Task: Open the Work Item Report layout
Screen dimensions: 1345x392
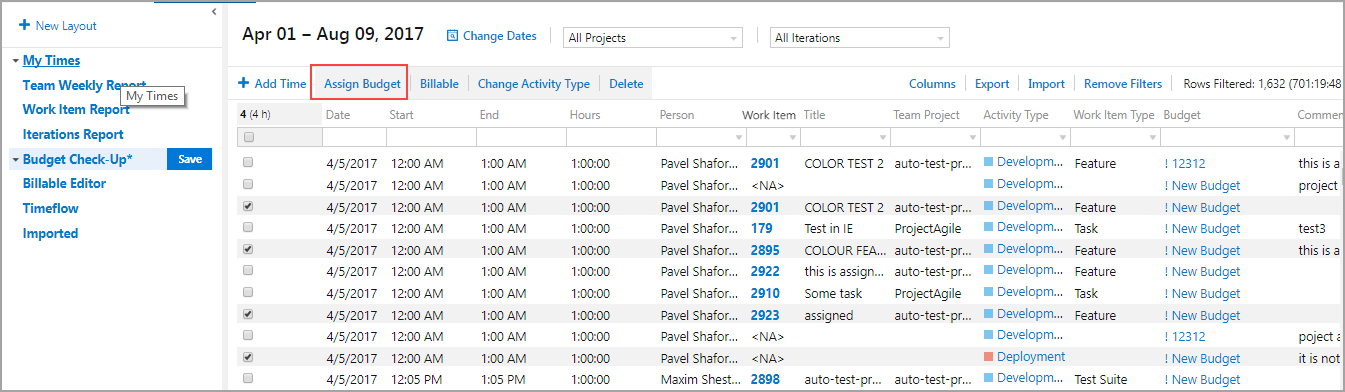Action: [76, 110]
